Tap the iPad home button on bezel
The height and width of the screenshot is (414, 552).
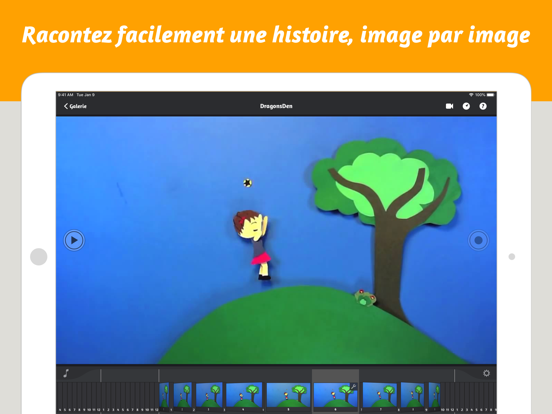[39, 256]
